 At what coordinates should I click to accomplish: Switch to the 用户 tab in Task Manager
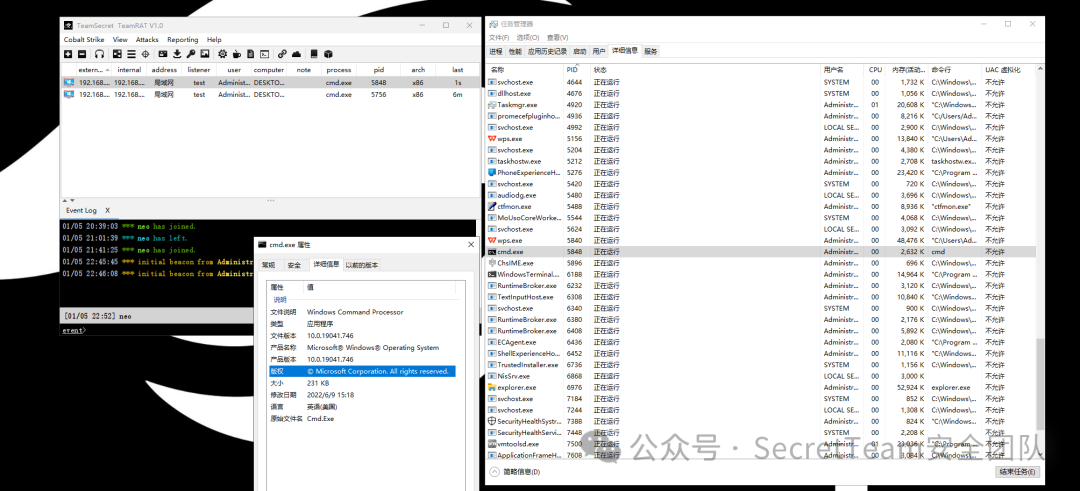tap(599, 51)
